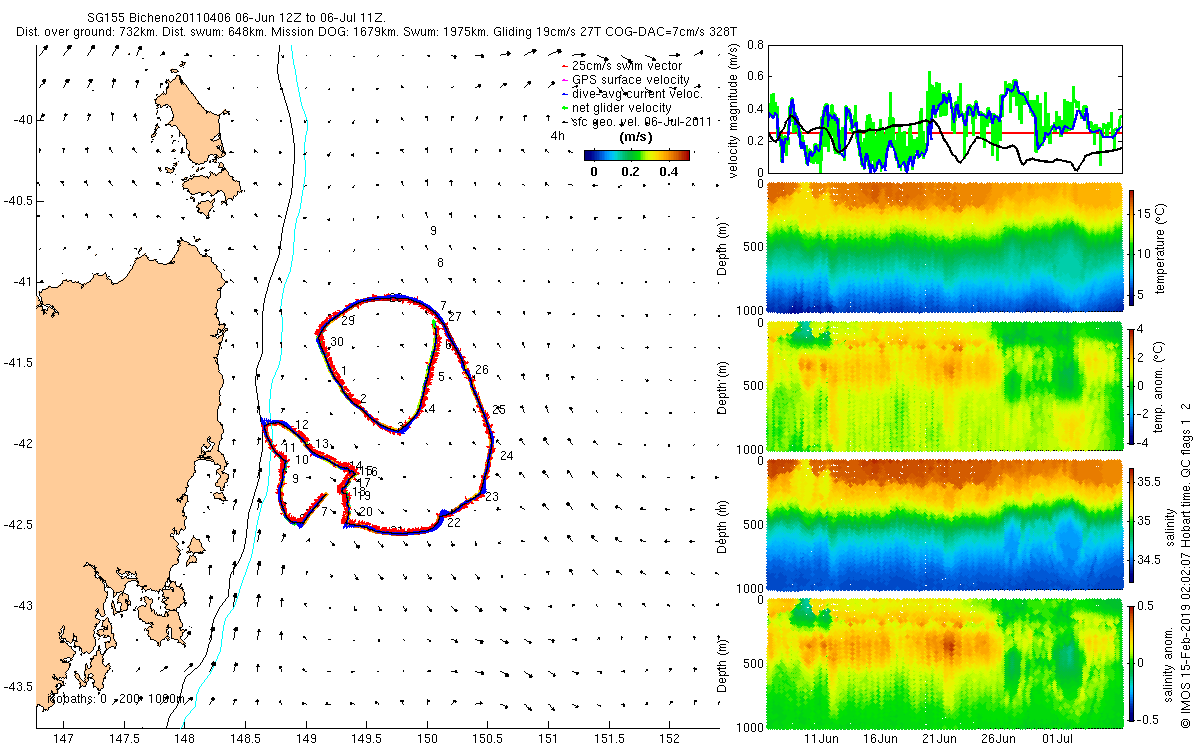Click the longitude tick '148'
This screenshot has width=1200, height=750.
coord(185,738)
